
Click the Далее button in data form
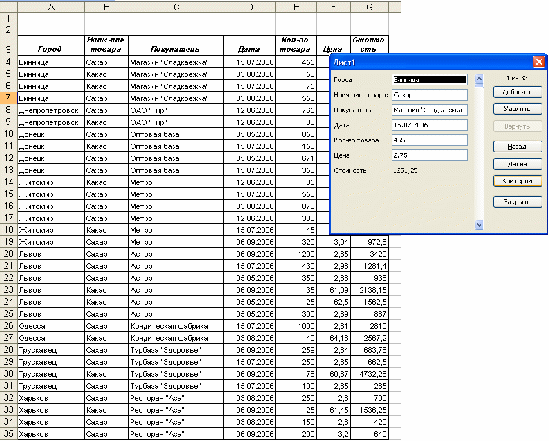(517, 164)
